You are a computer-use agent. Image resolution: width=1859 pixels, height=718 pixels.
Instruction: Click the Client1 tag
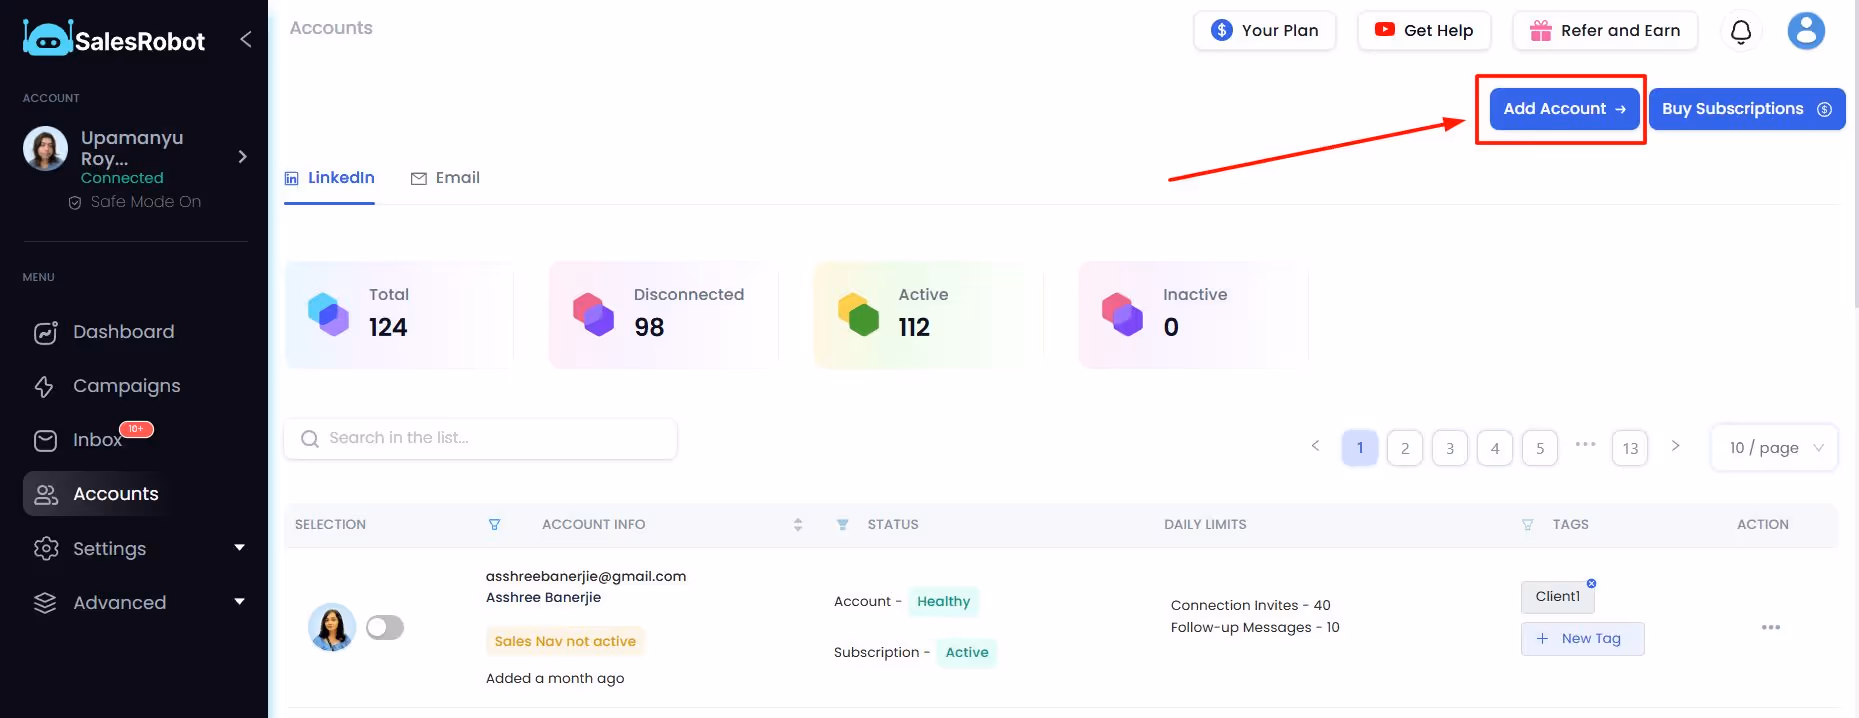pyautogui.click(x=1558, y=597)
